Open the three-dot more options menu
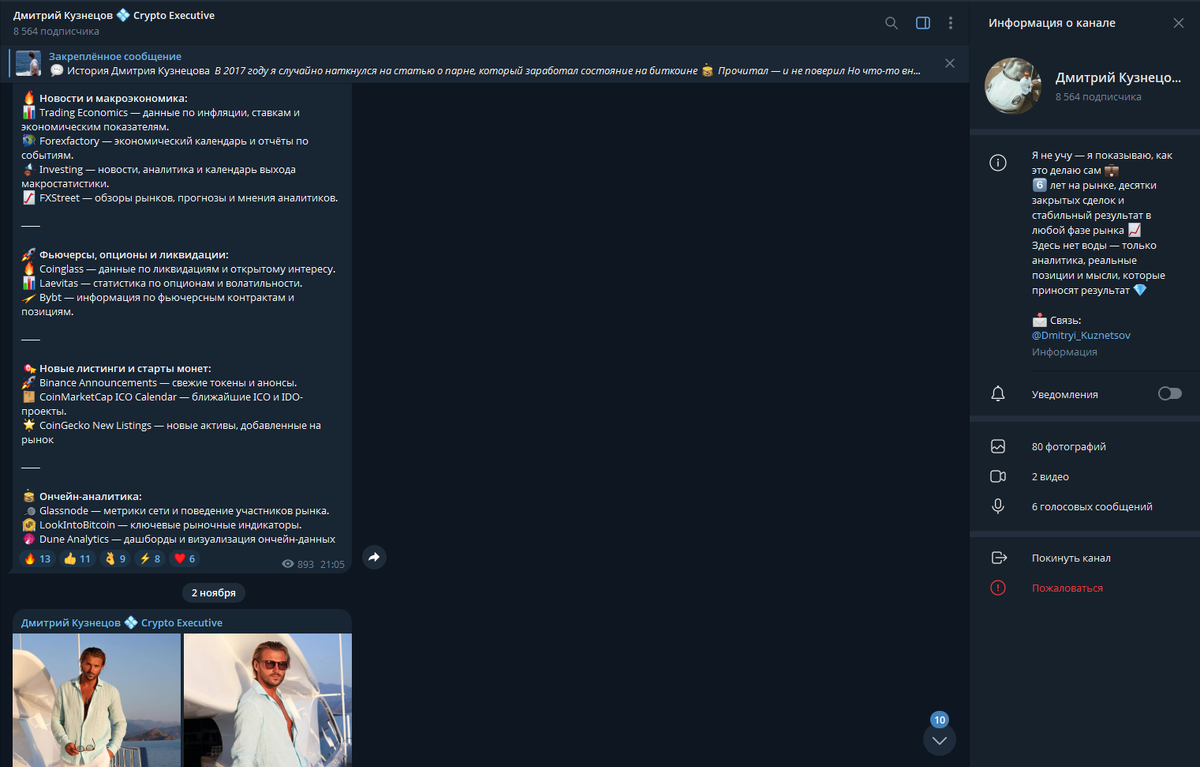This screenshot has height=767, width=1200. point(950,23)
